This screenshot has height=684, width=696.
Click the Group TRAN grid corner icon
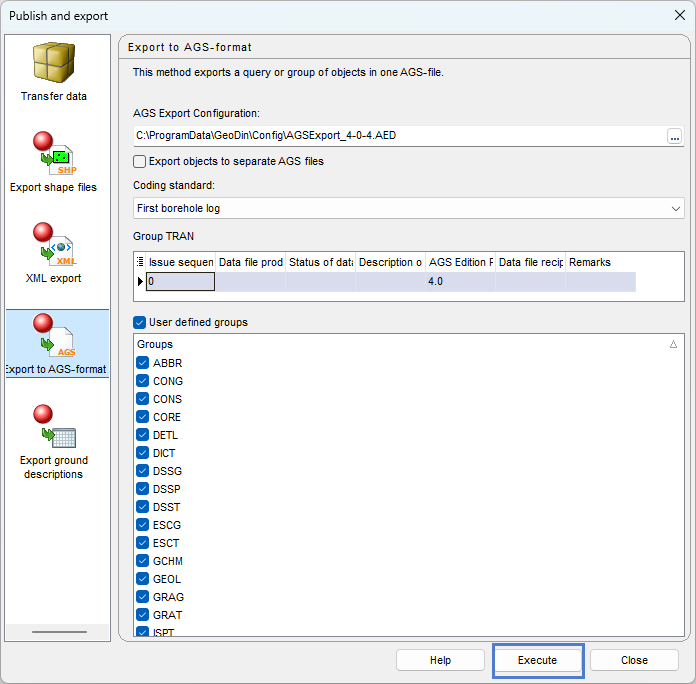tap(140, 262)
